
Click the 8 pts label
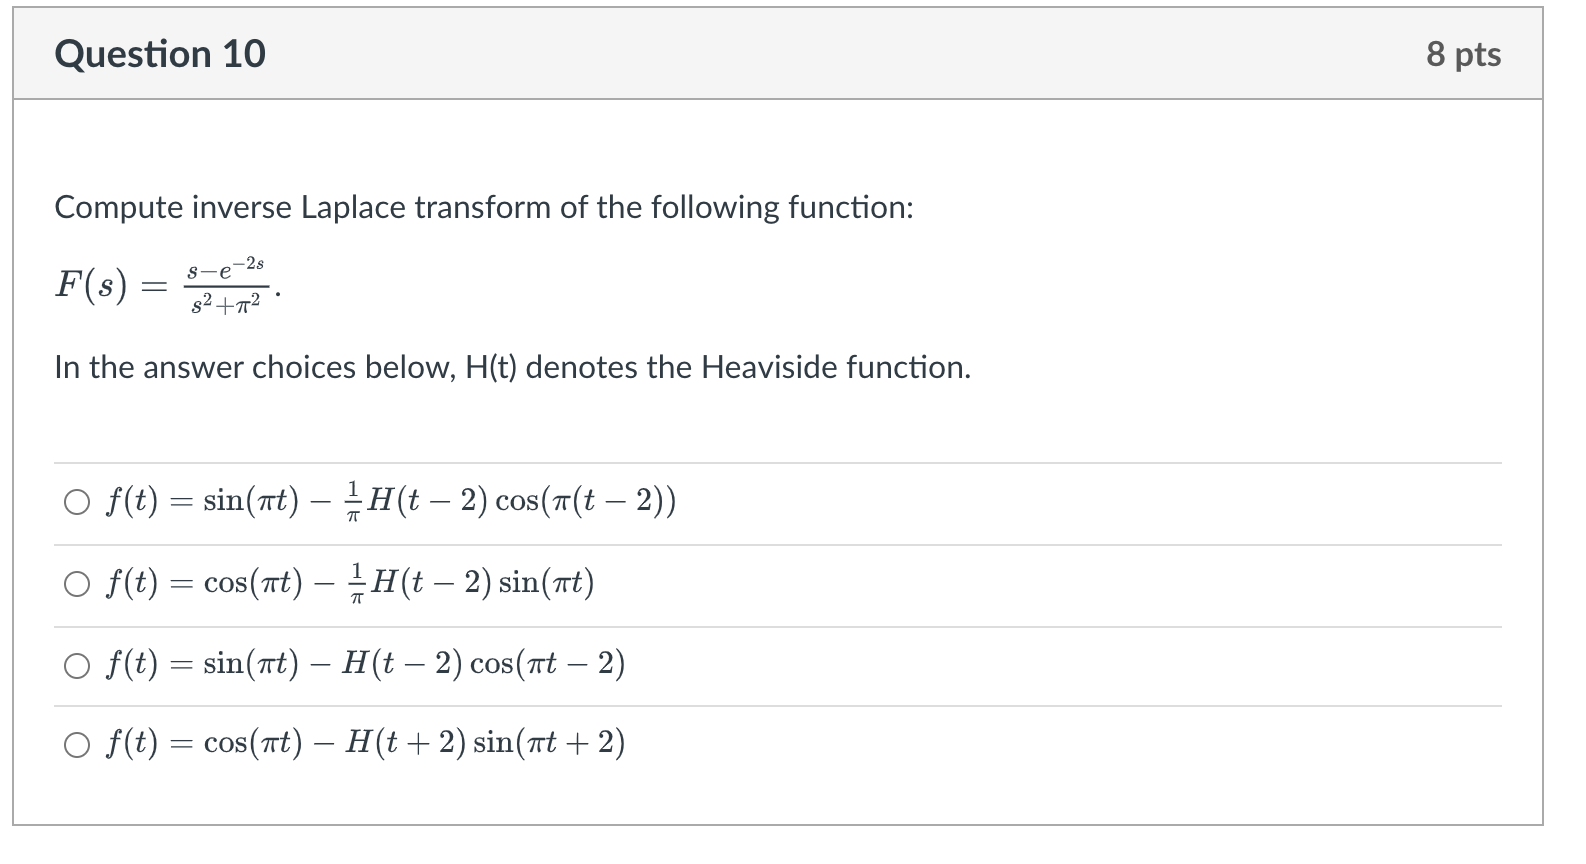(x=1463, y=54)
